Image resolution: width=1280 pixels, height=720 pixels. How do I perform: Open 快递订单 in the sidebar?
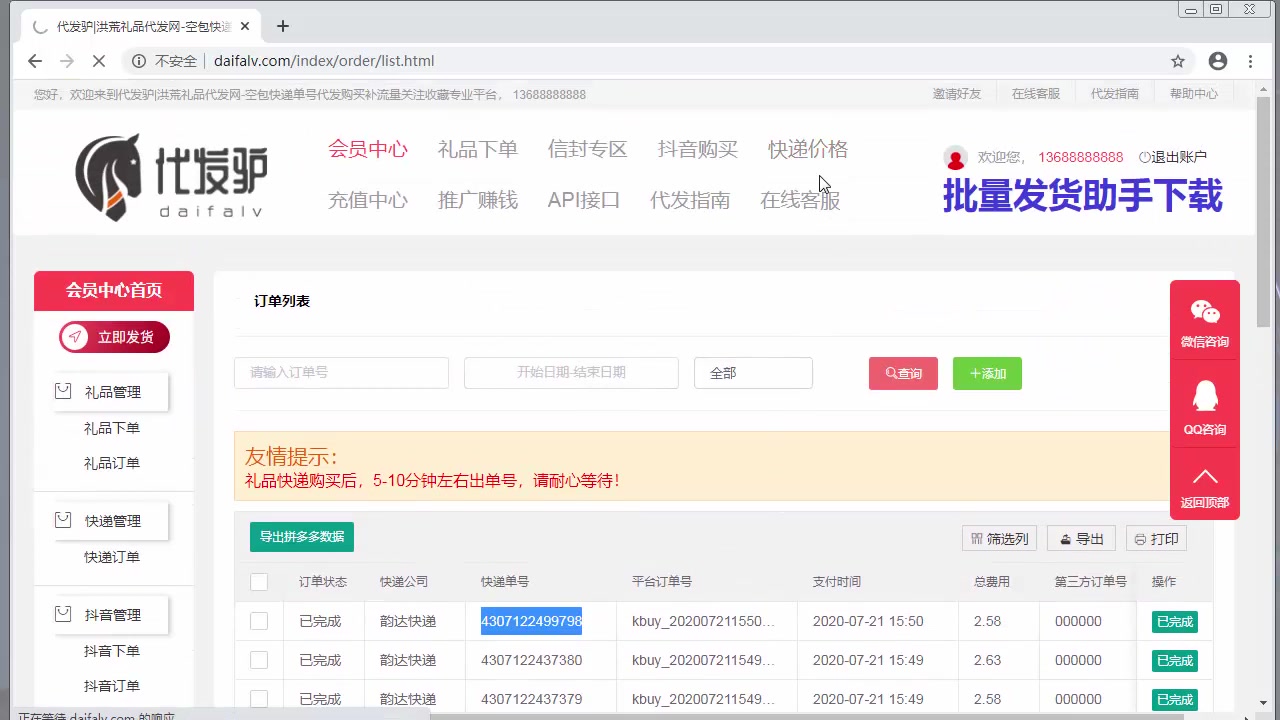[112, 557]
